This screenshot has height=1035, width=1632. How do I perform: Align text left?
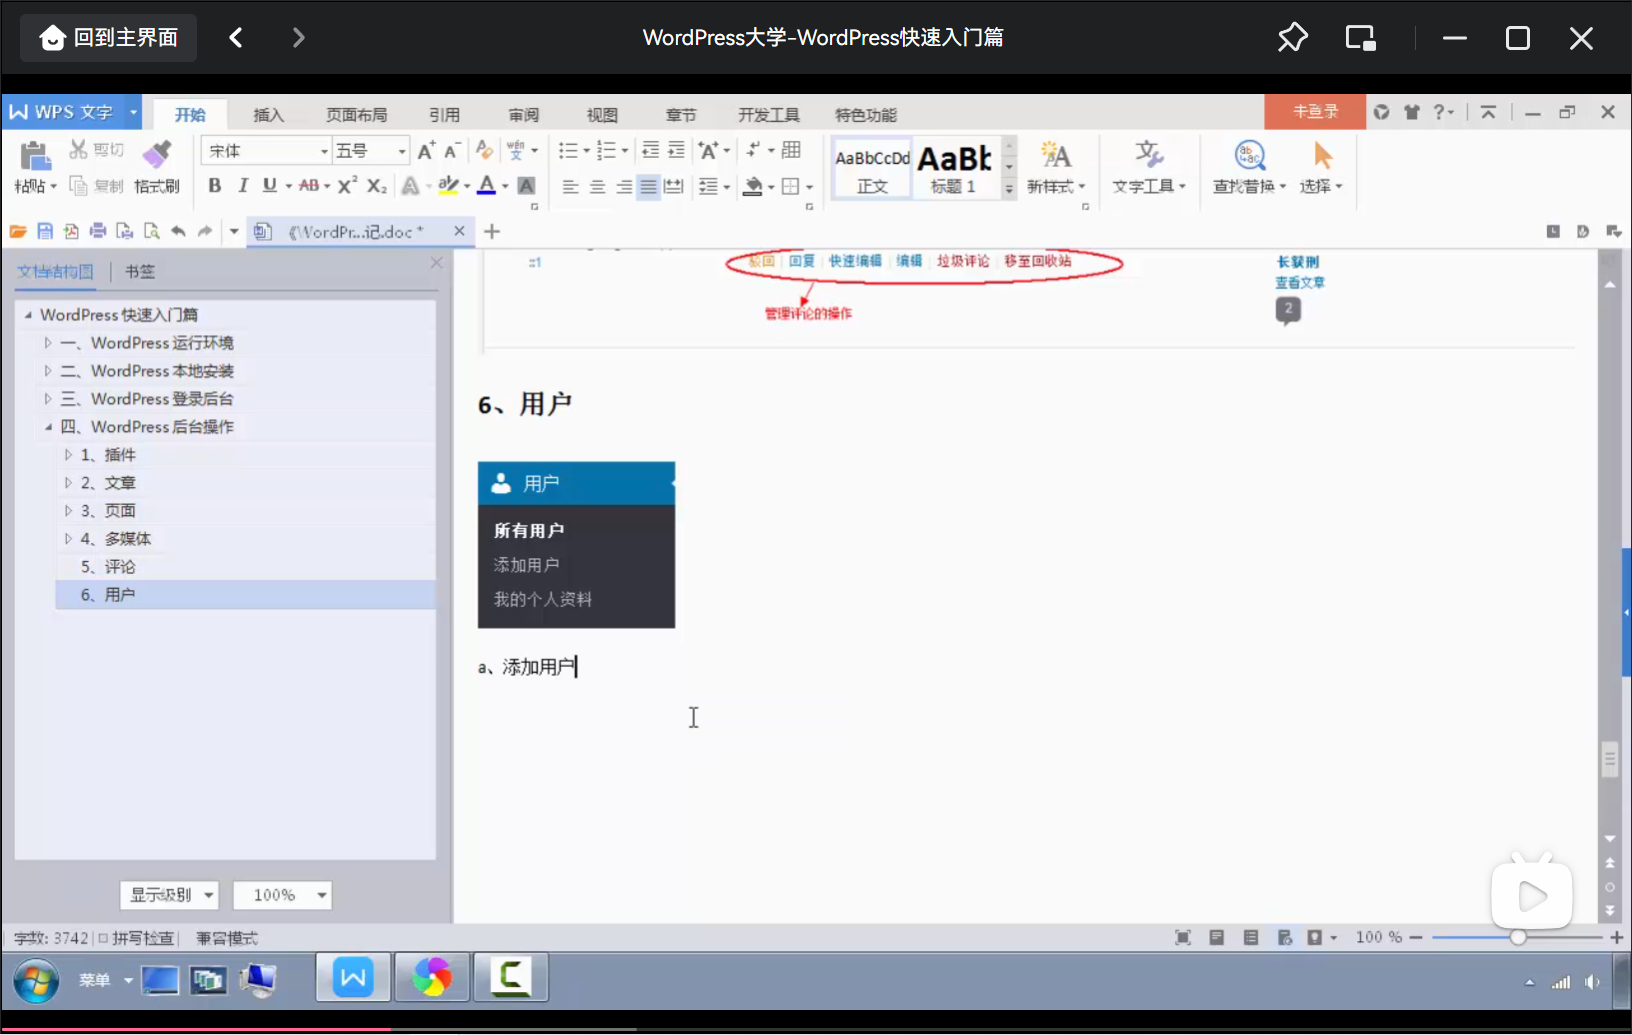pyautogui.click(x=570, y=187)
